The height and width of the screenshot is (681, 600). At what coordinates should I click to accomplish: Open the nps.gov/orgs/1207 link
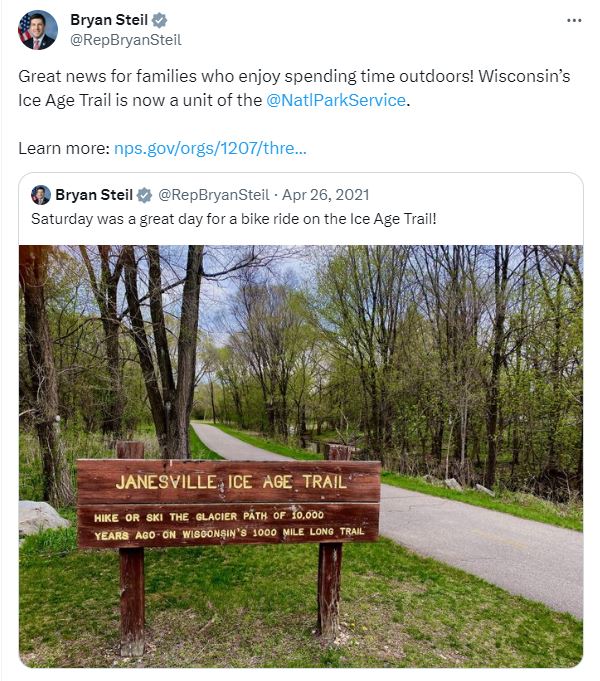[x=210, y=148]
